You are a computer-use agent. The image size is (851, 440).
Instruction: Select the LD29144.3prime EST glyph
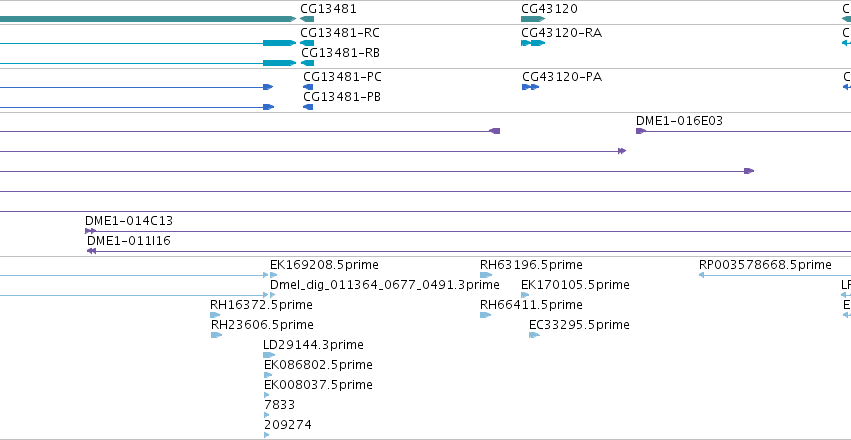point(269,355)
